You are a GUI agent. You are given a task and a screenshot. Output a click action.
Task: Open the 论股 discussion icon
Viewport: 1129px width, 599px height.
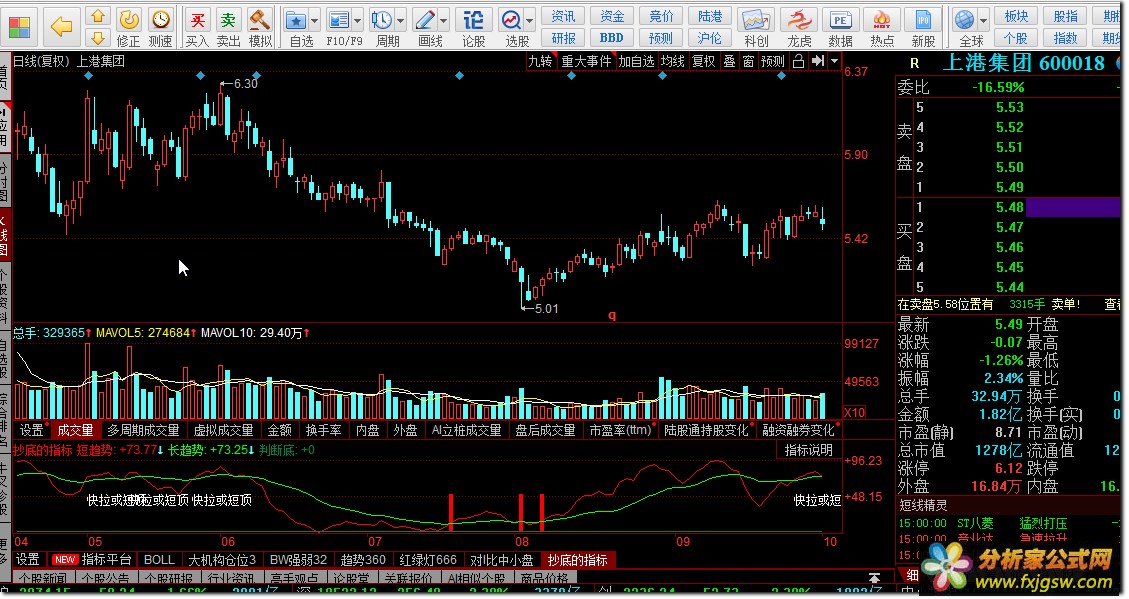click(x=473, y=27)
